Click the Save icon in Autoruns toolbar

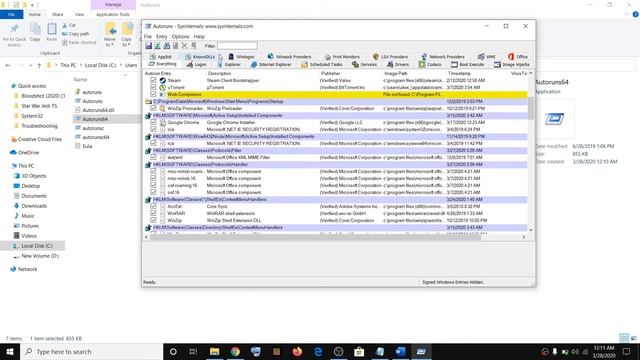click(149, 46)
